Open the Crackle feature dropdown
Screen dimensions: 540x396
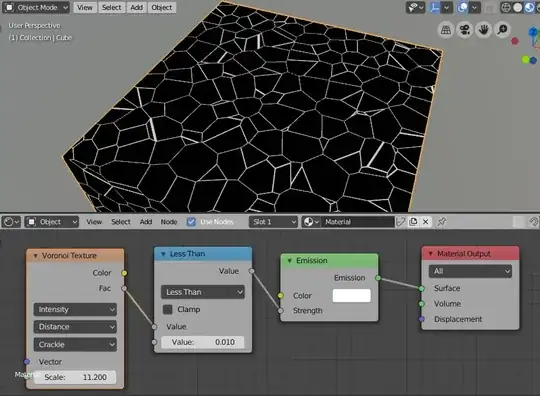(75, 344)
